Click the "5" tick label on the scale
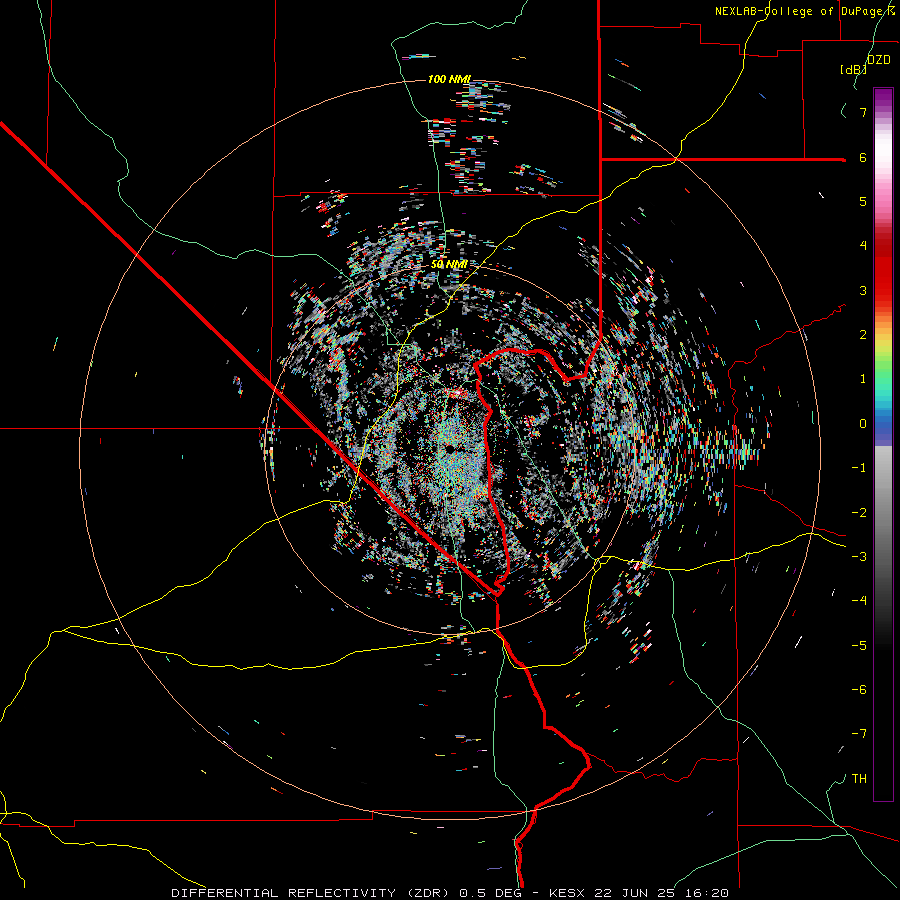The width and height of the screenshot is (900, 900). pos(863,201)
